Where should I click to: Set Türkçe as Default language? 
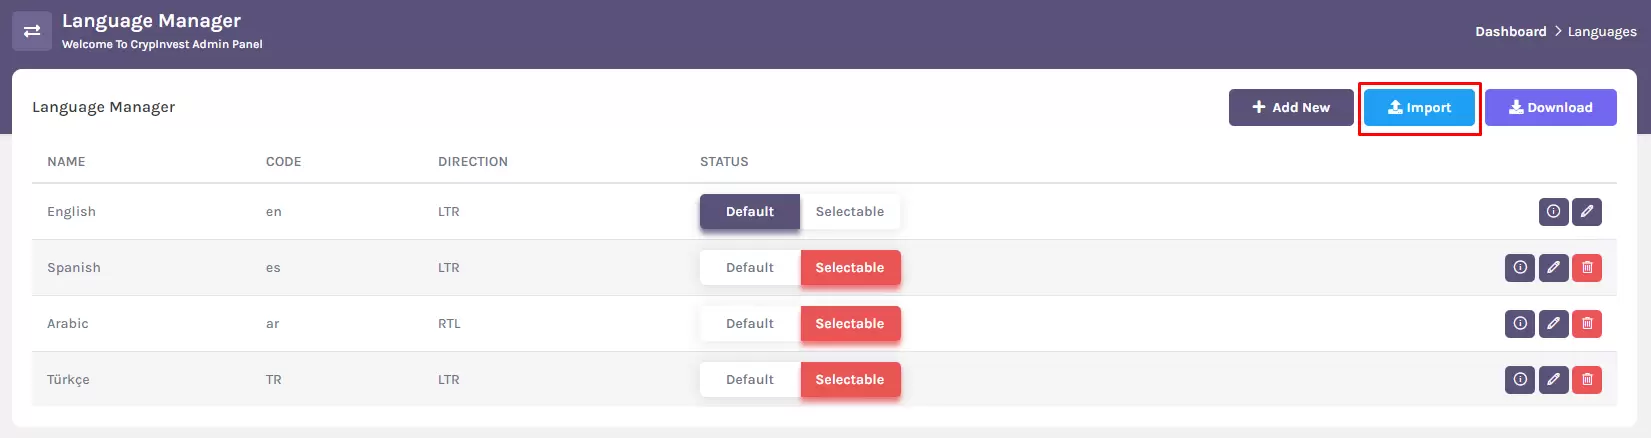click(x=750, y=379)
